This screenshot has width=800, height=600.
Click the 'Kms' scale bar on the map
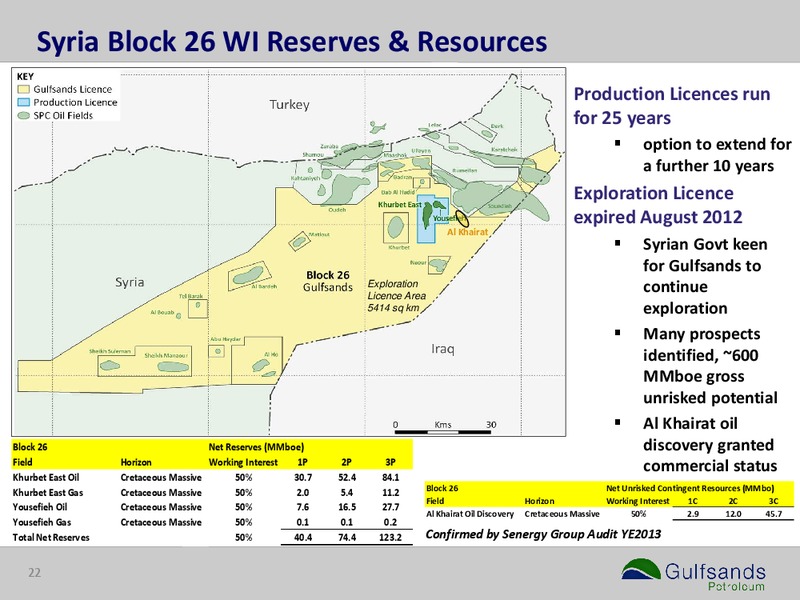443,428
